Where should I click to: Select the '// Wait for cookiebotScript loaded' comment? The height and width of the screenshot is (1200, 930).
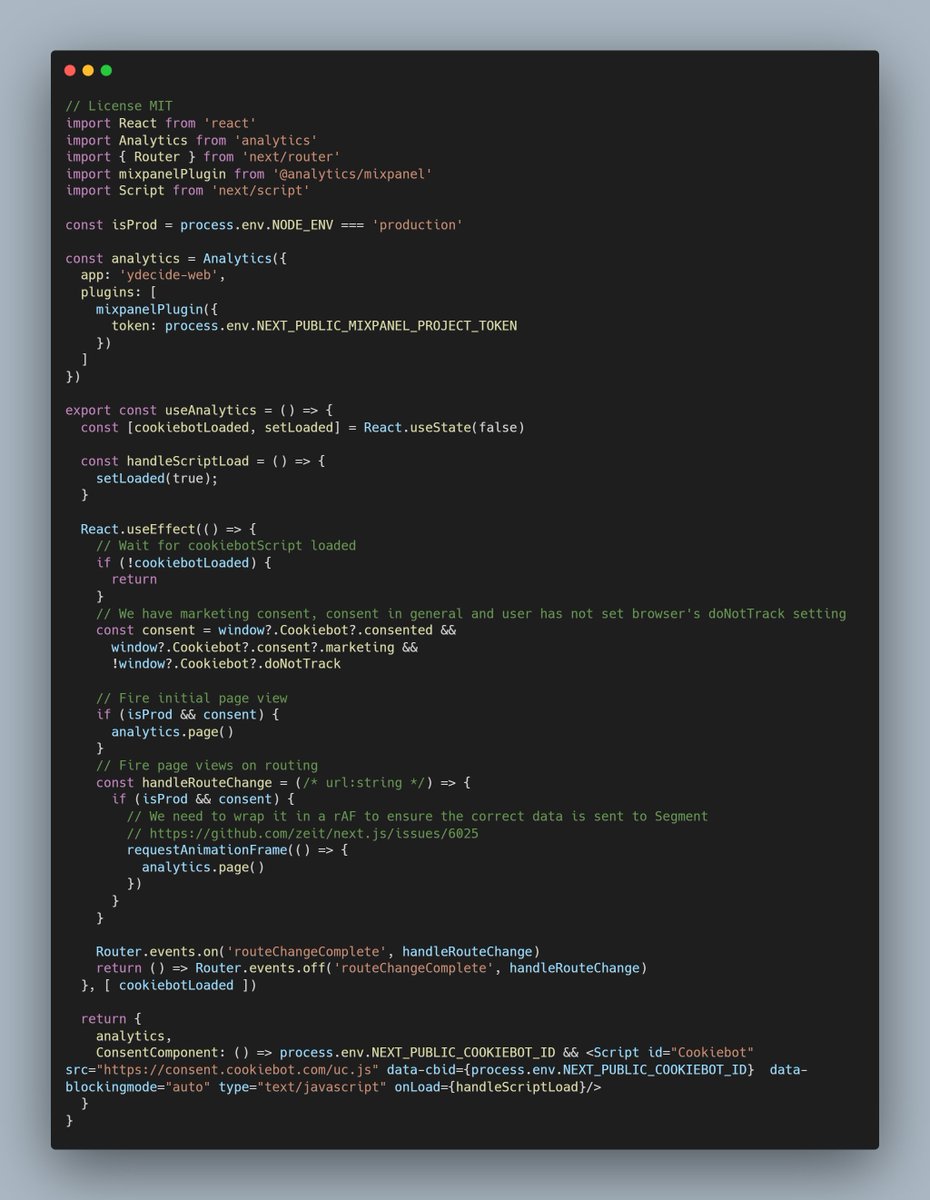tap(226, 545)
